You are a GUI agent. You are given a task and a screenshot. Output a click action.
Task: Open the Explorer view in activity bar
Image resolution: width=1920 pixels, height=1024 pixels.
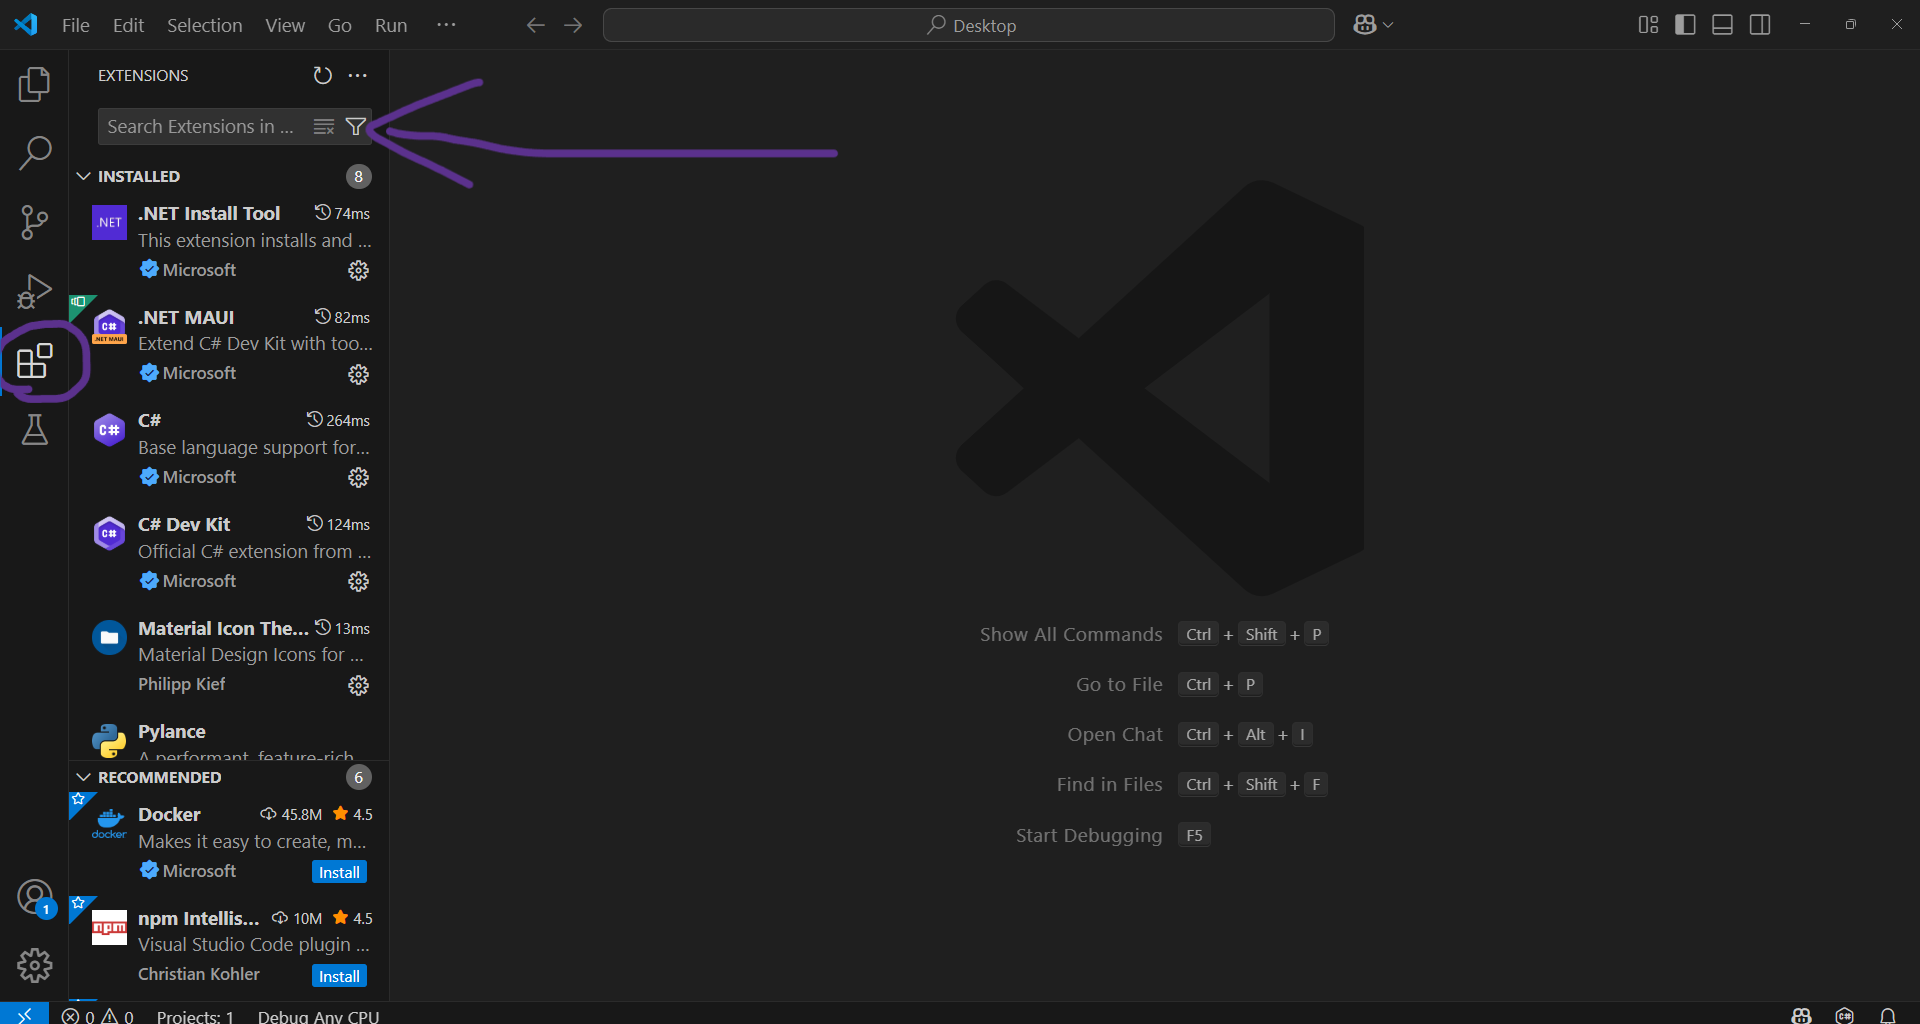pyautogui.click(x=34, y=85)
